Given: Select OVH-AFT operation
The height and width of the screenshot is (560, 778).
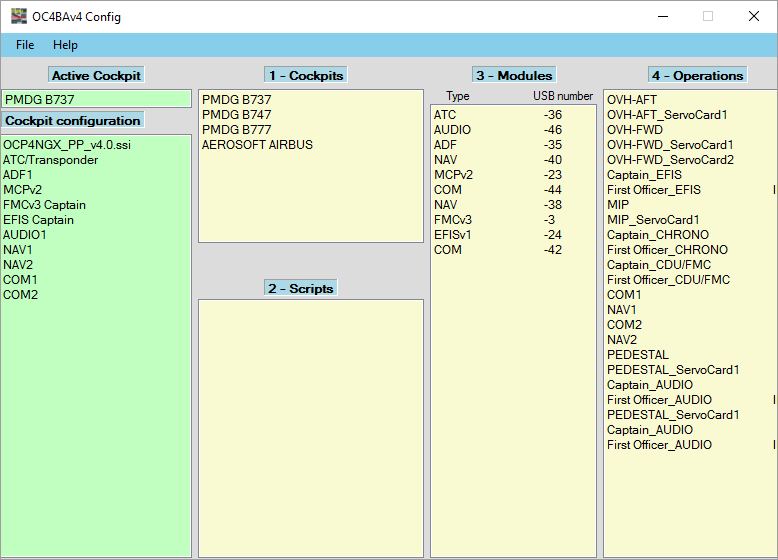Looking at the screenshot, I should 632,100.
